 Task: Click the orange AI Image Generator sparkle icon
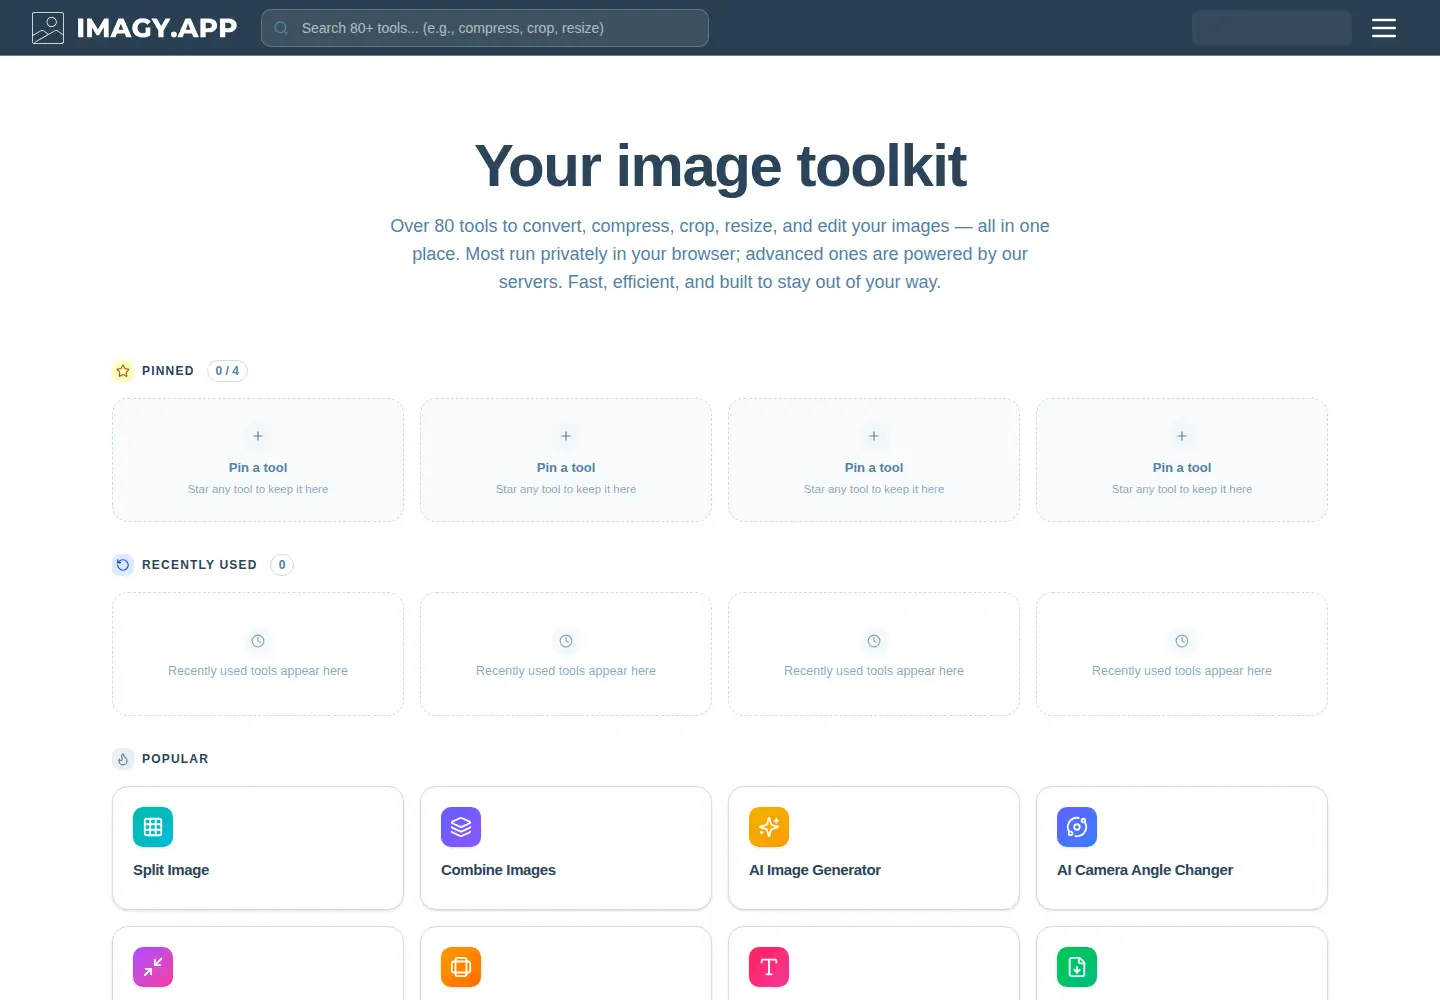tap(769, 827)
